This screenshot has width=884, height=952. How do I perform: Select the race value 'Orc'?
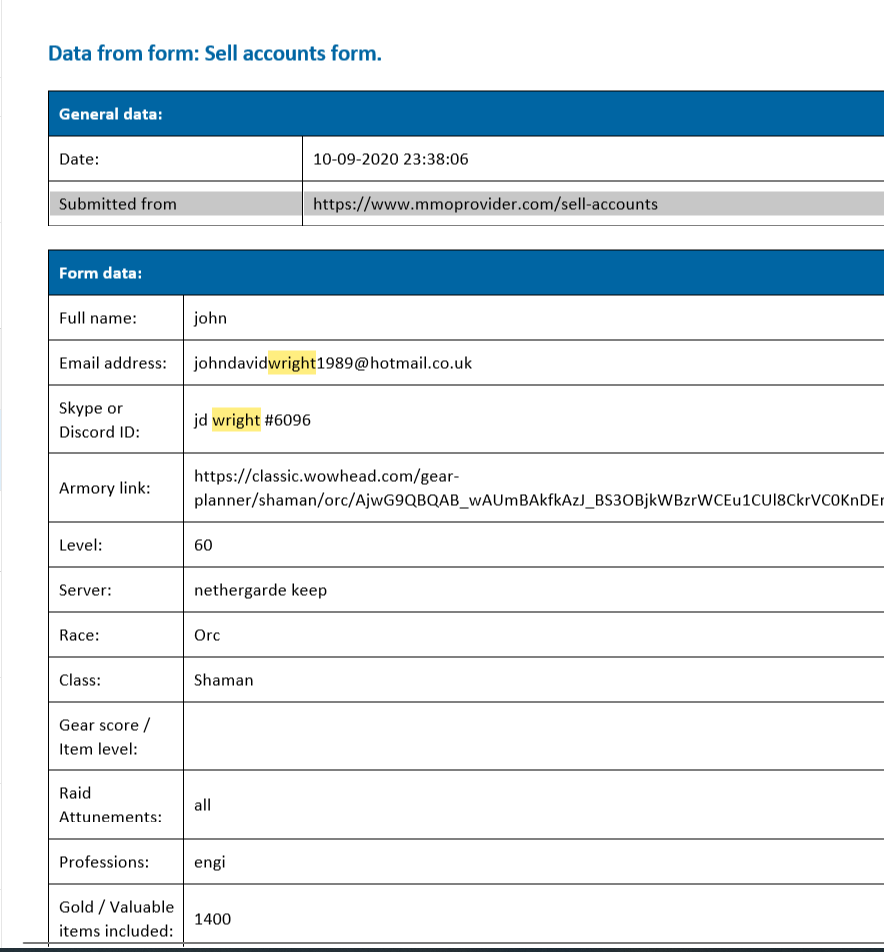tap(207, 635)
